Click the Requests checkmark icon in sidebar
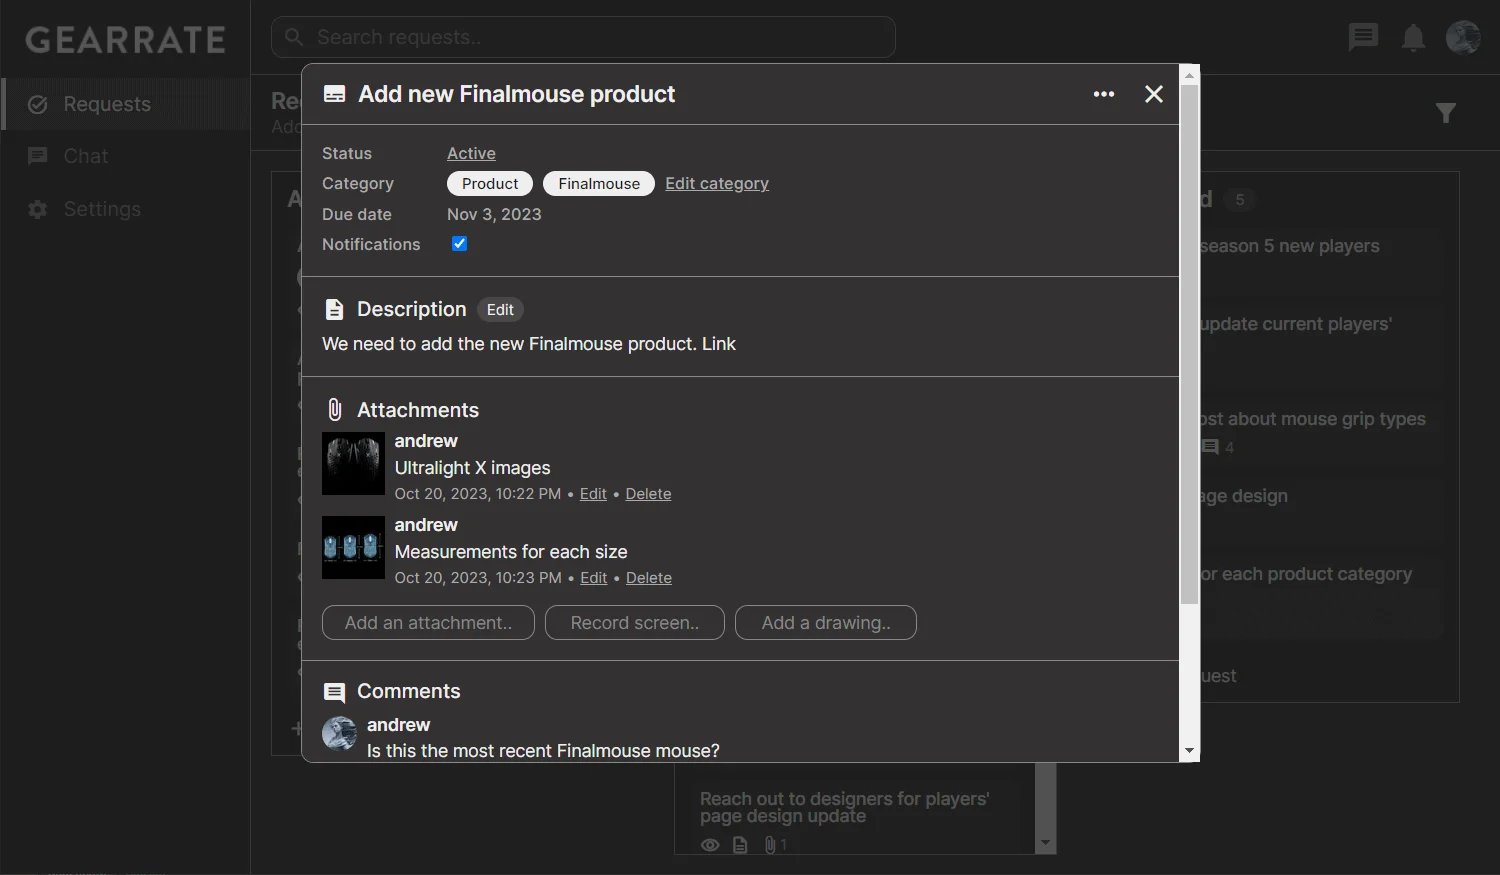Screen dimensions: 1500x875 [38, 104]
